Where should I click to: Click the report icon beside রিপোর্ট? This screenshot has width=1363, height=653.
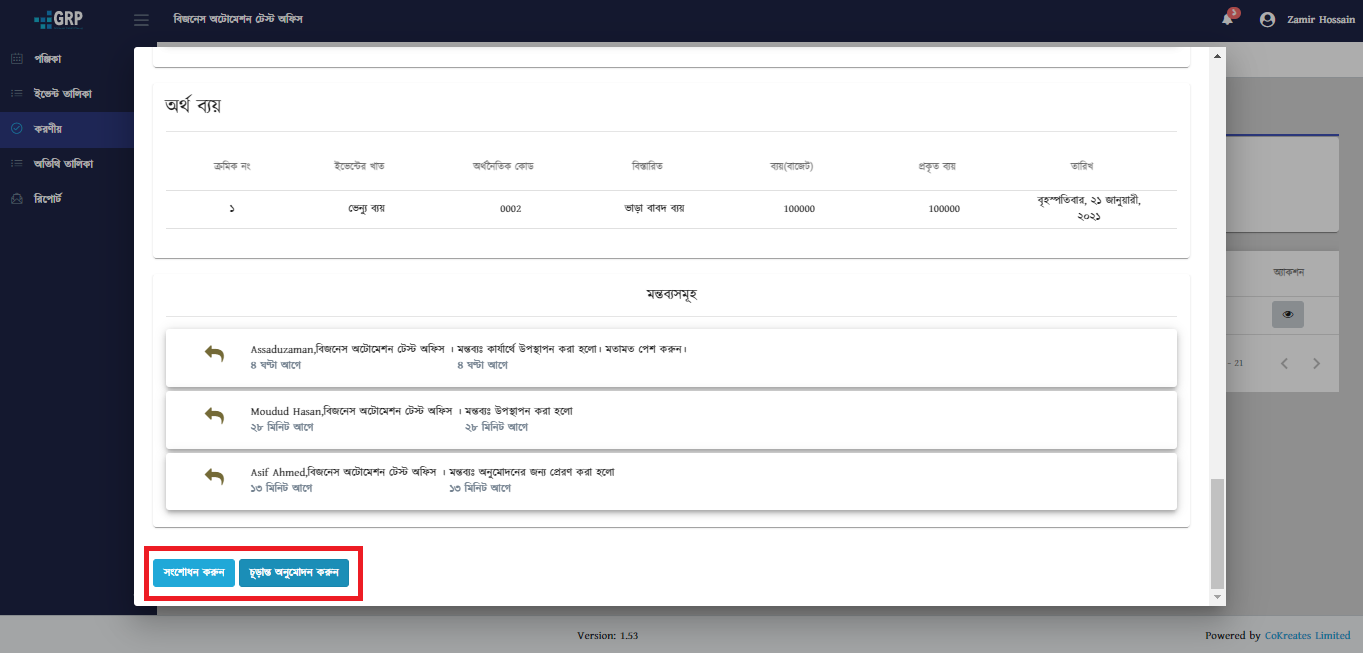(x=16, y=198)
